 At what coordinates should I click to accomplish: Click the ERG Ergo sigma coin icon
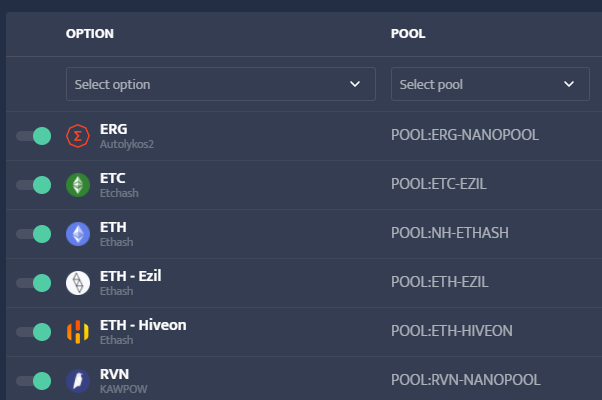(x=78, y=136)
